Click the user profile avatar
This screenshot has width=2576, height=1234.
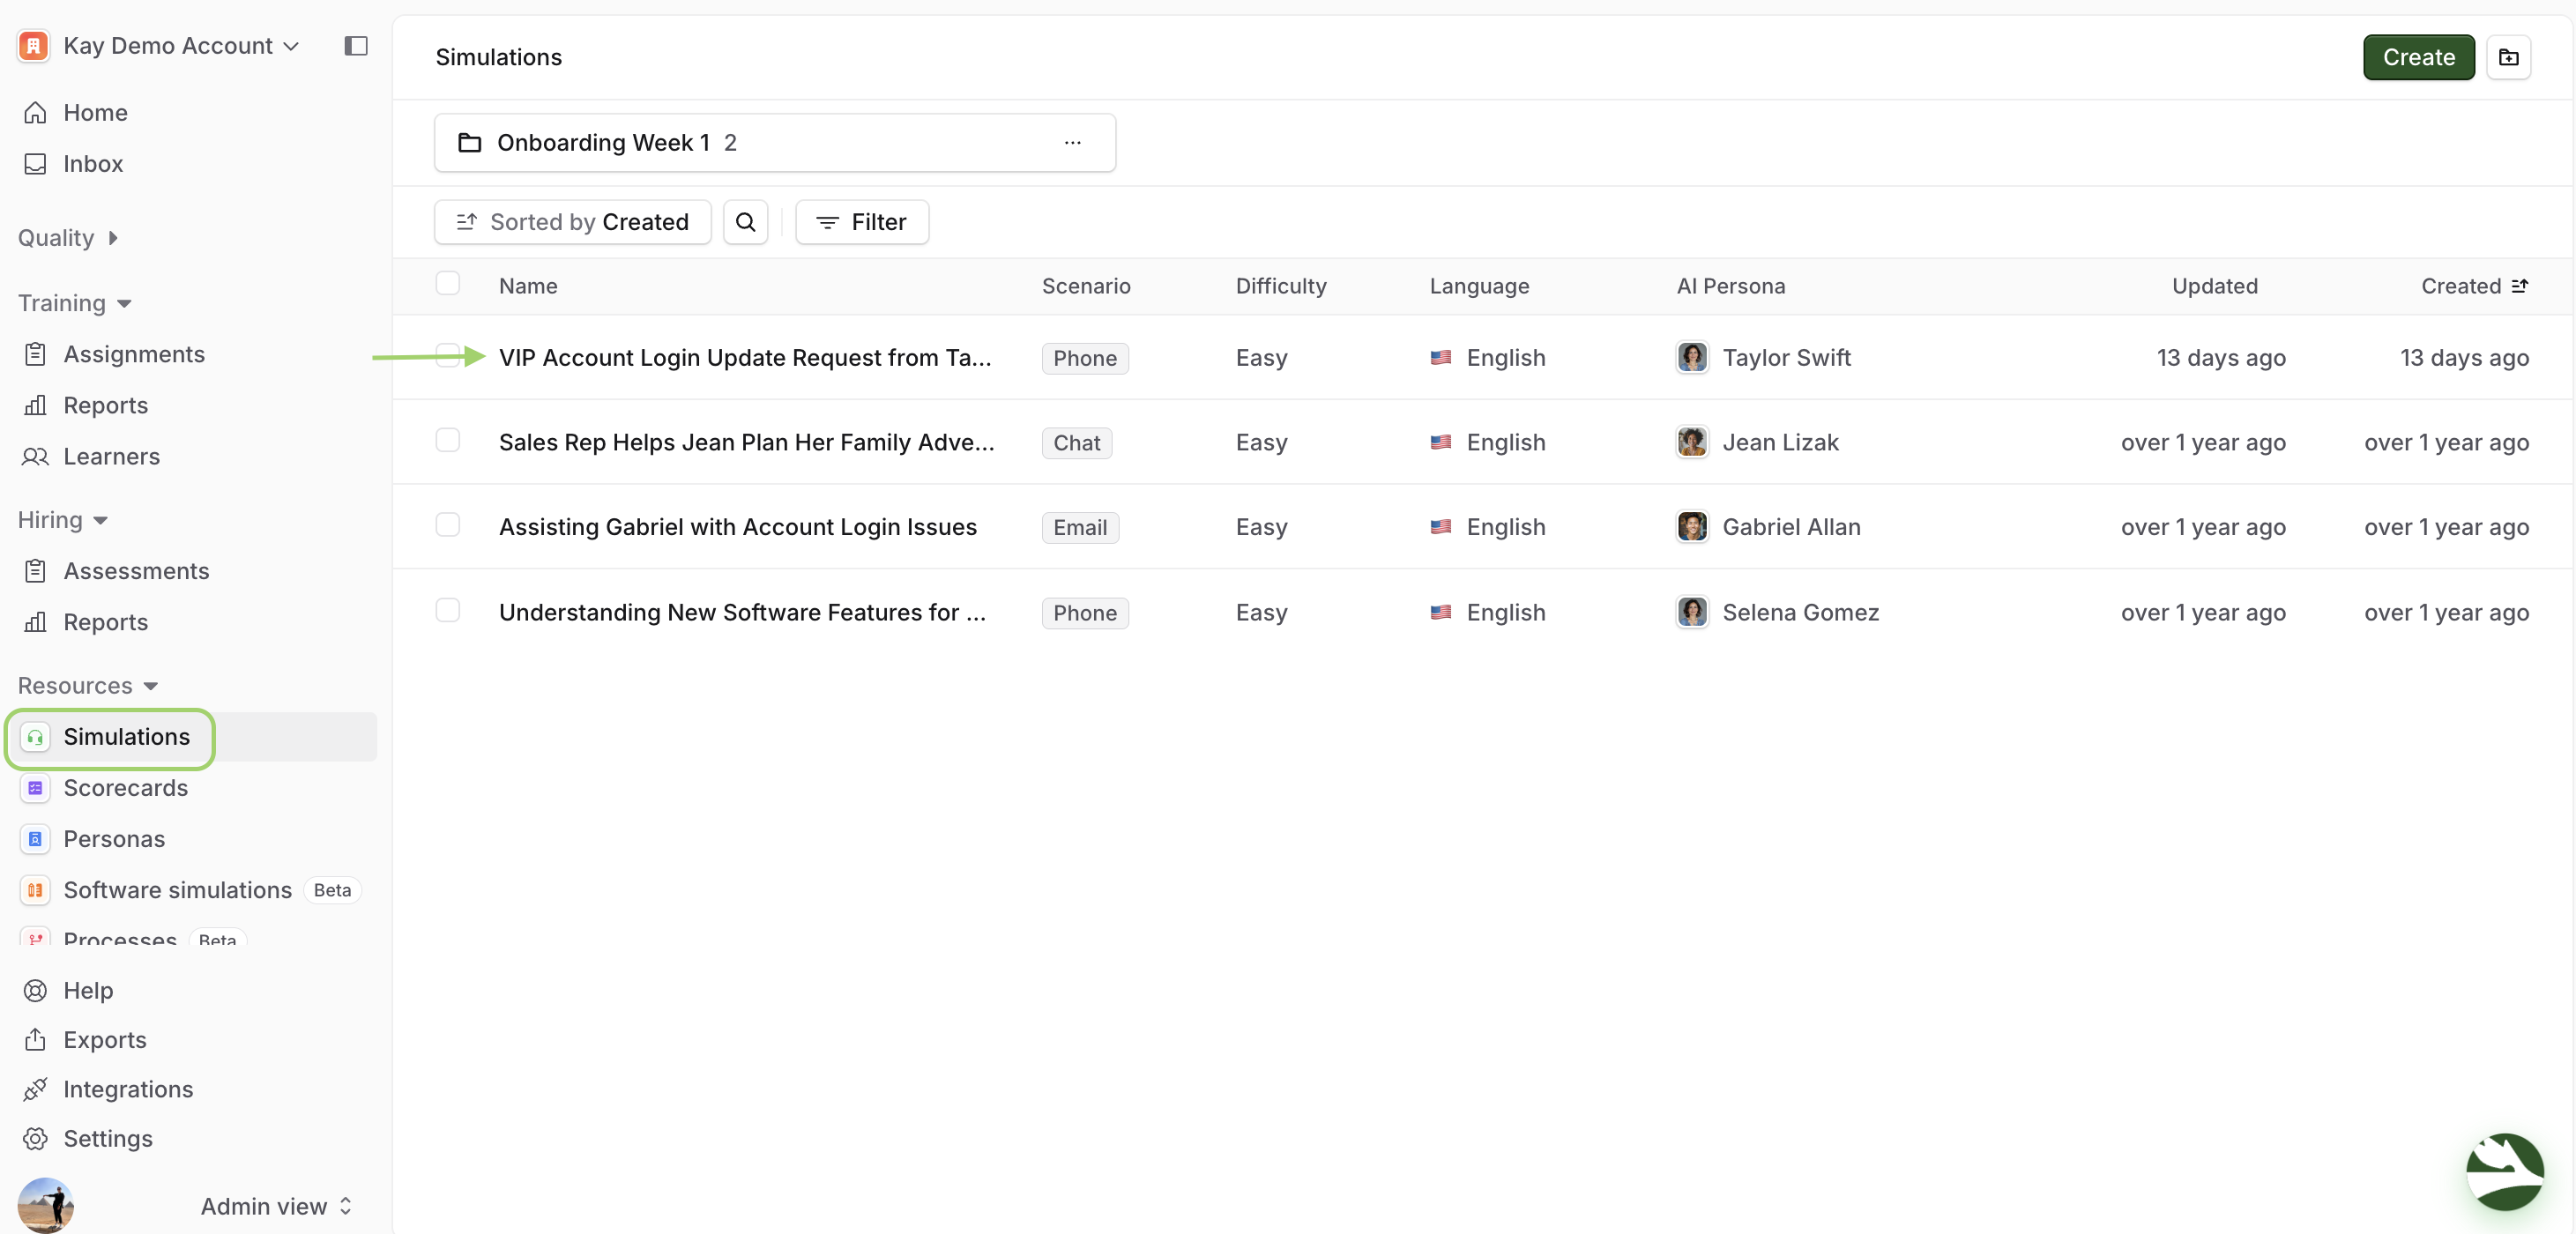pyautogui.click(x=45, y=1205)
